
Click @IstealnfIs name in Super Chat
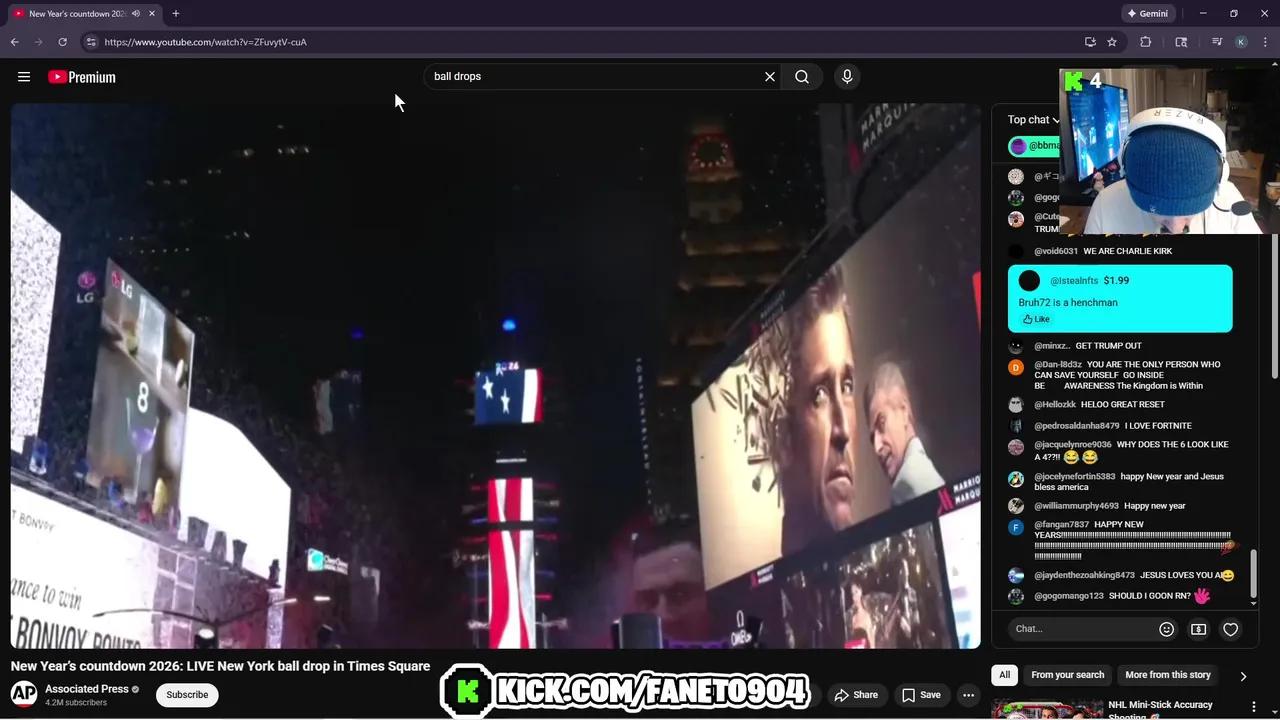1074,281
